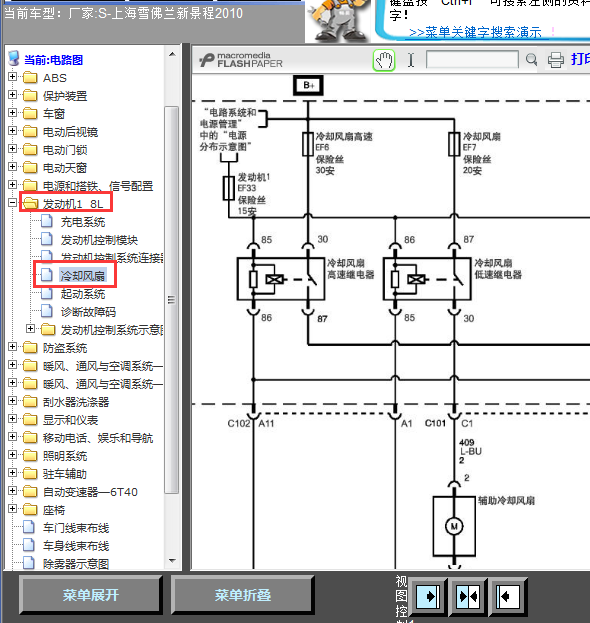Screen dimensions: 590x623
Task: Expand the 电动后视镜 tree node
Action: pos(12,131)
